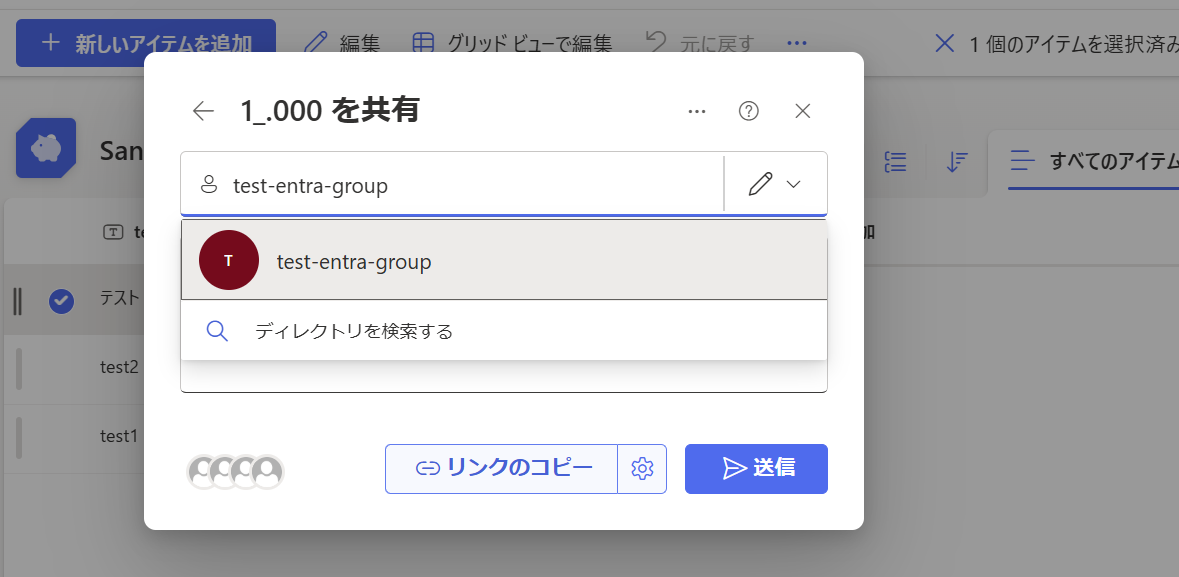Open the dialog's more options ellipsis
Viewport: 1179px width, 577px height.
point(697,111)
